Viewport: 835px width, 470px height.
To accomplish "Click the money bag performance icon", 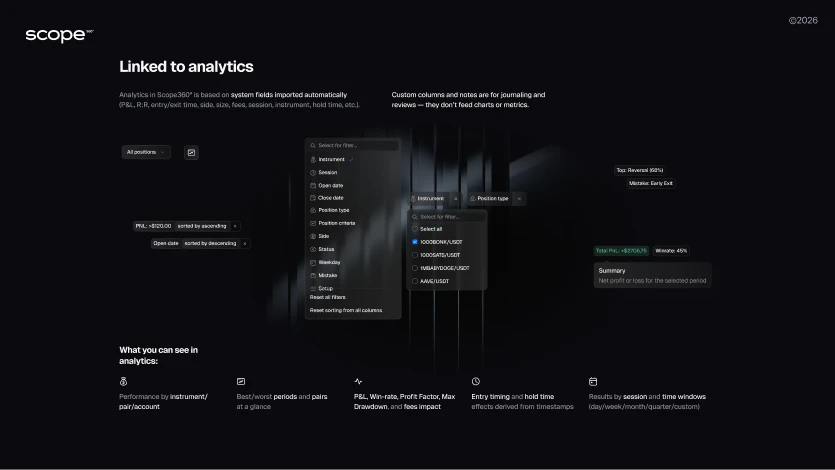I will pyautogui.click(x=123, y=381).
